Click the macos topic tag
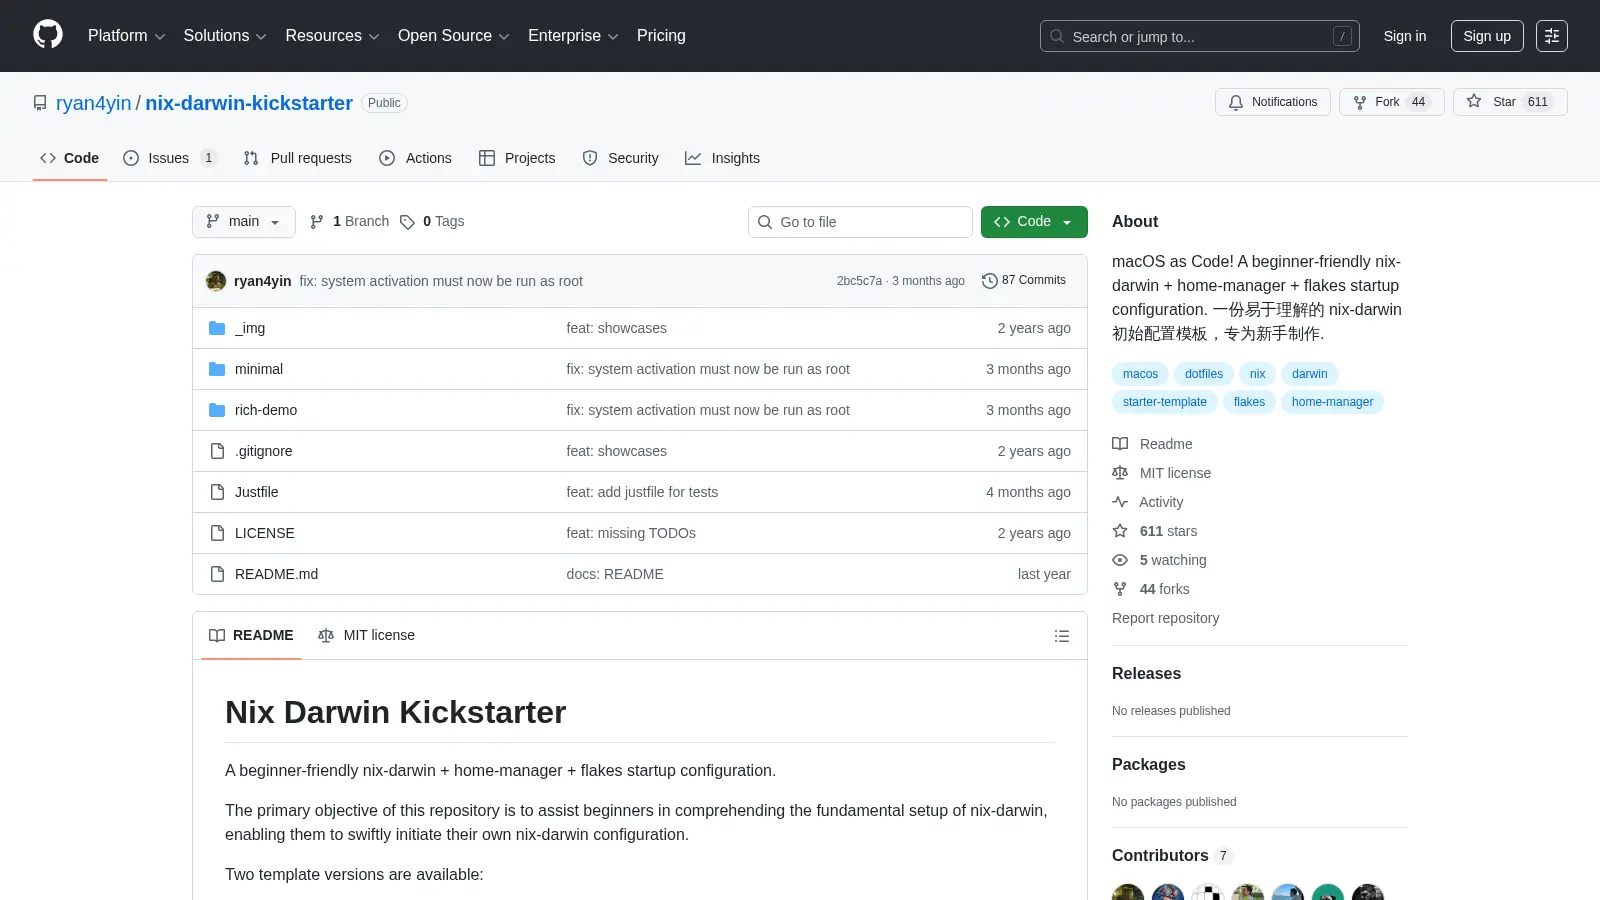Screen dimensions: 1600x900 pos(1140,374)
